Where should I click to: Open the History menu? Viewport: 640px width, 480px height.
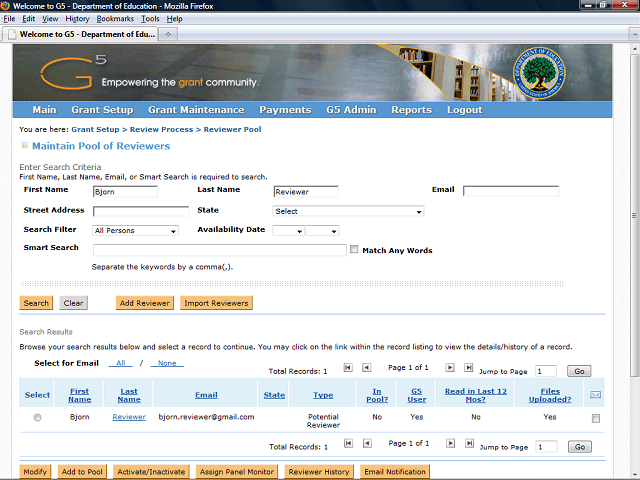coord(77,19)
